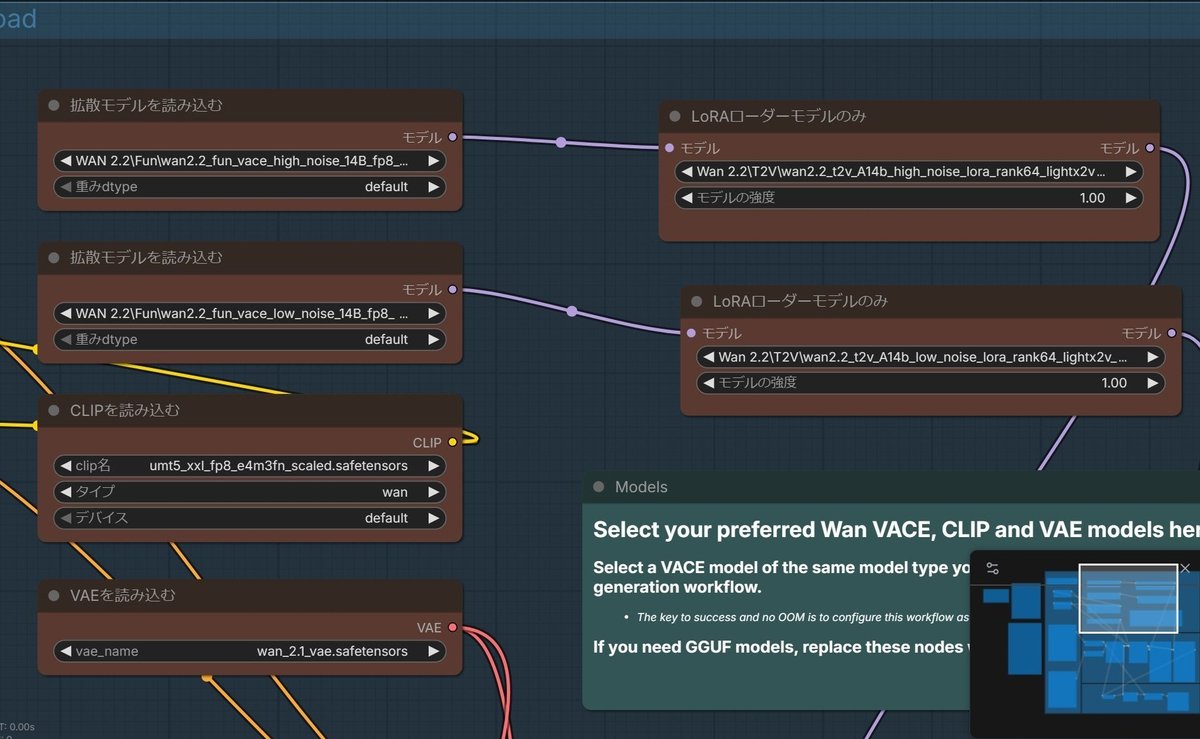1200x739 pixels.
Task: Collapse the VAEを読み込む node via its dot
Action: click(x=54, y=595)
